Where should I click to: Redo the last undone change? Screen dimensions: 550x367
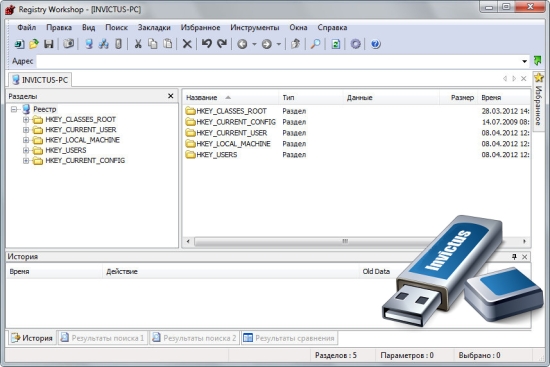click(222, 44)
